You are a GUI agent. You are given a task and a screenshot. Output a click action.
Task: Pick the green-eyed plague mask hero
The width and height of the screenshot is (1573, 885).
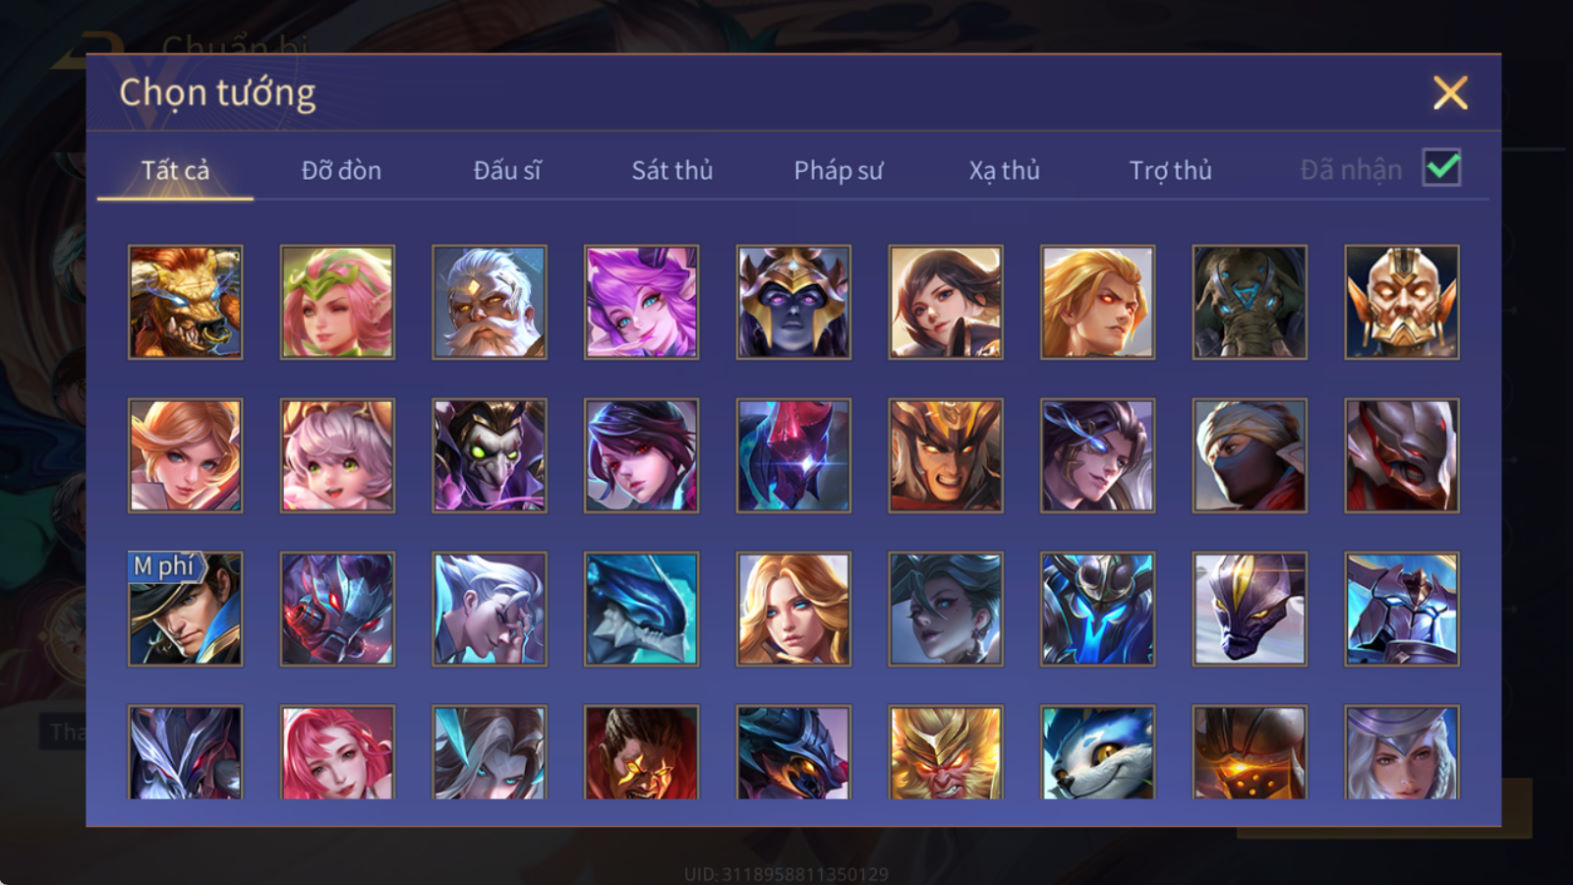tap(489, 456)
